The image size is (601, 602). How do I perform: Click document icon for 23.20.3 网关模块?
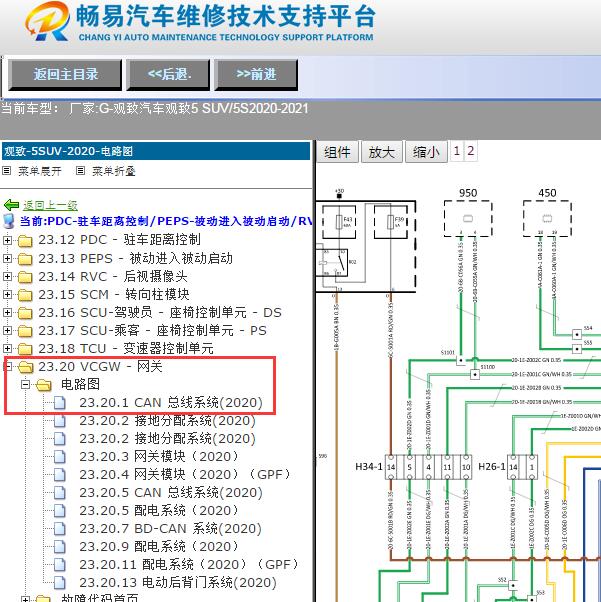[60, 457]
